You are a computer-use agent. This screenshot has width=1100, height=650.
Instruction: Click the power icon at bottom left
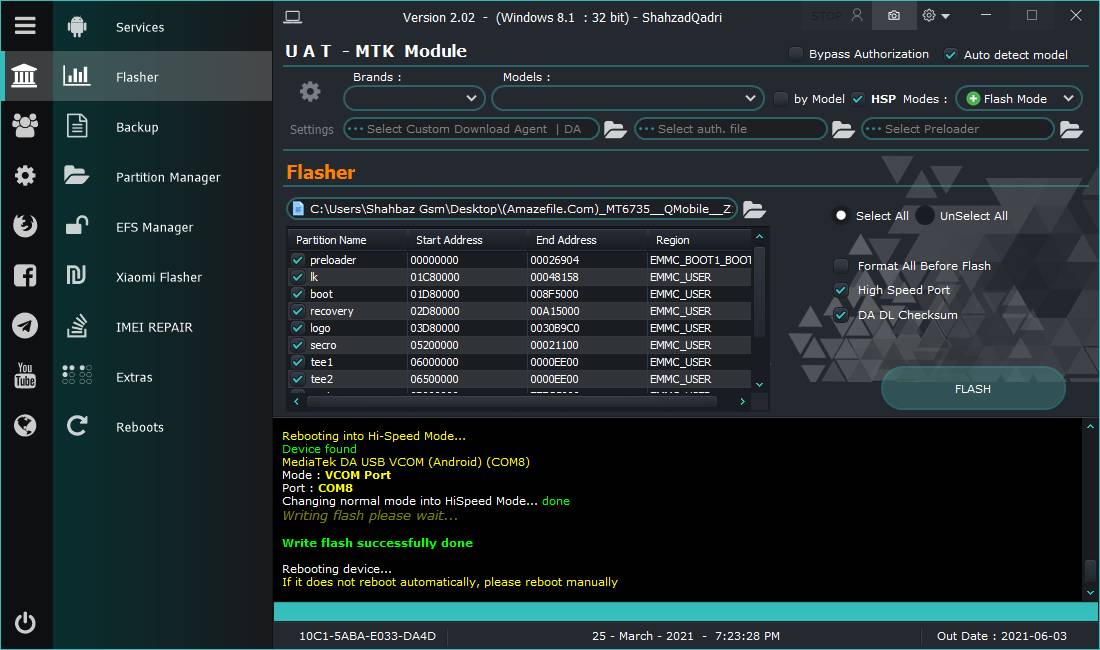tap(25, 623)
